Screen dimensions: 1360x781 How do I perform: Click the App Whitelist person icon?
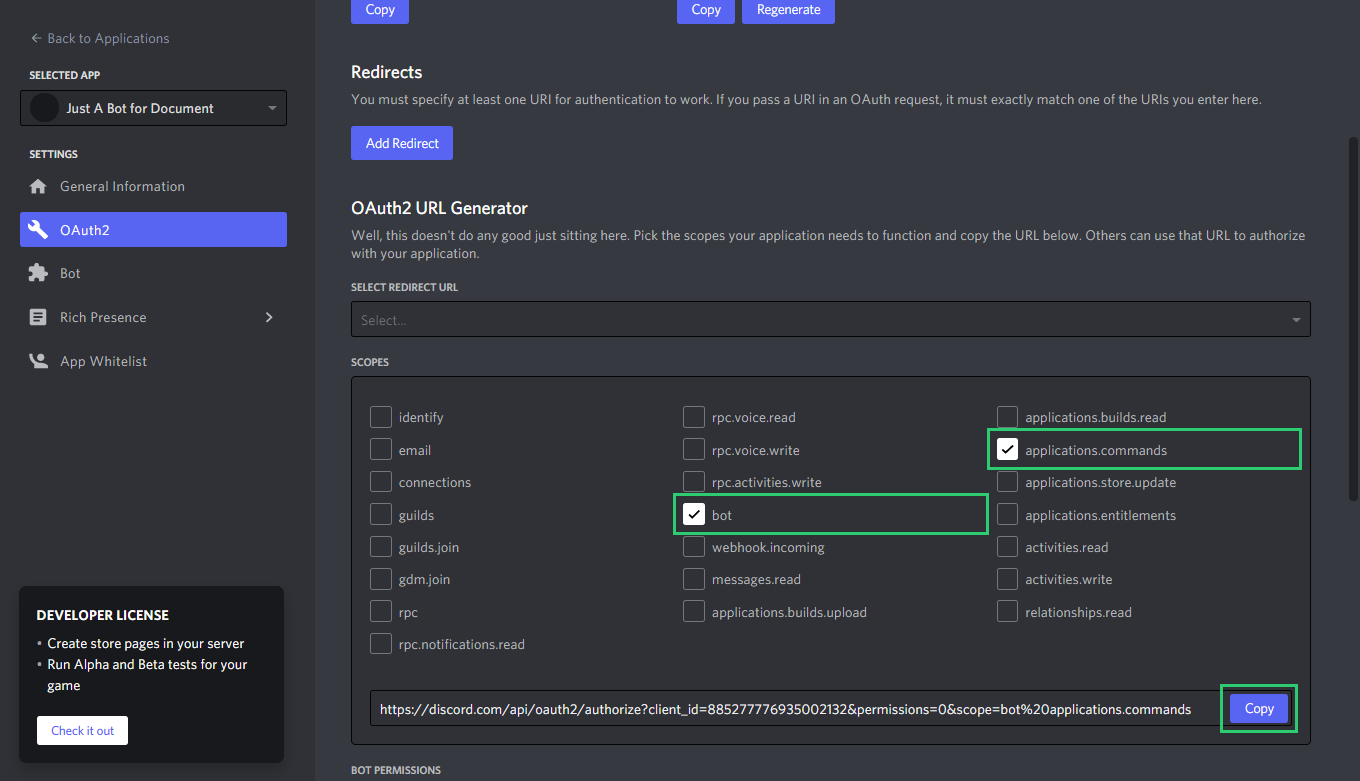click(38, 361)
